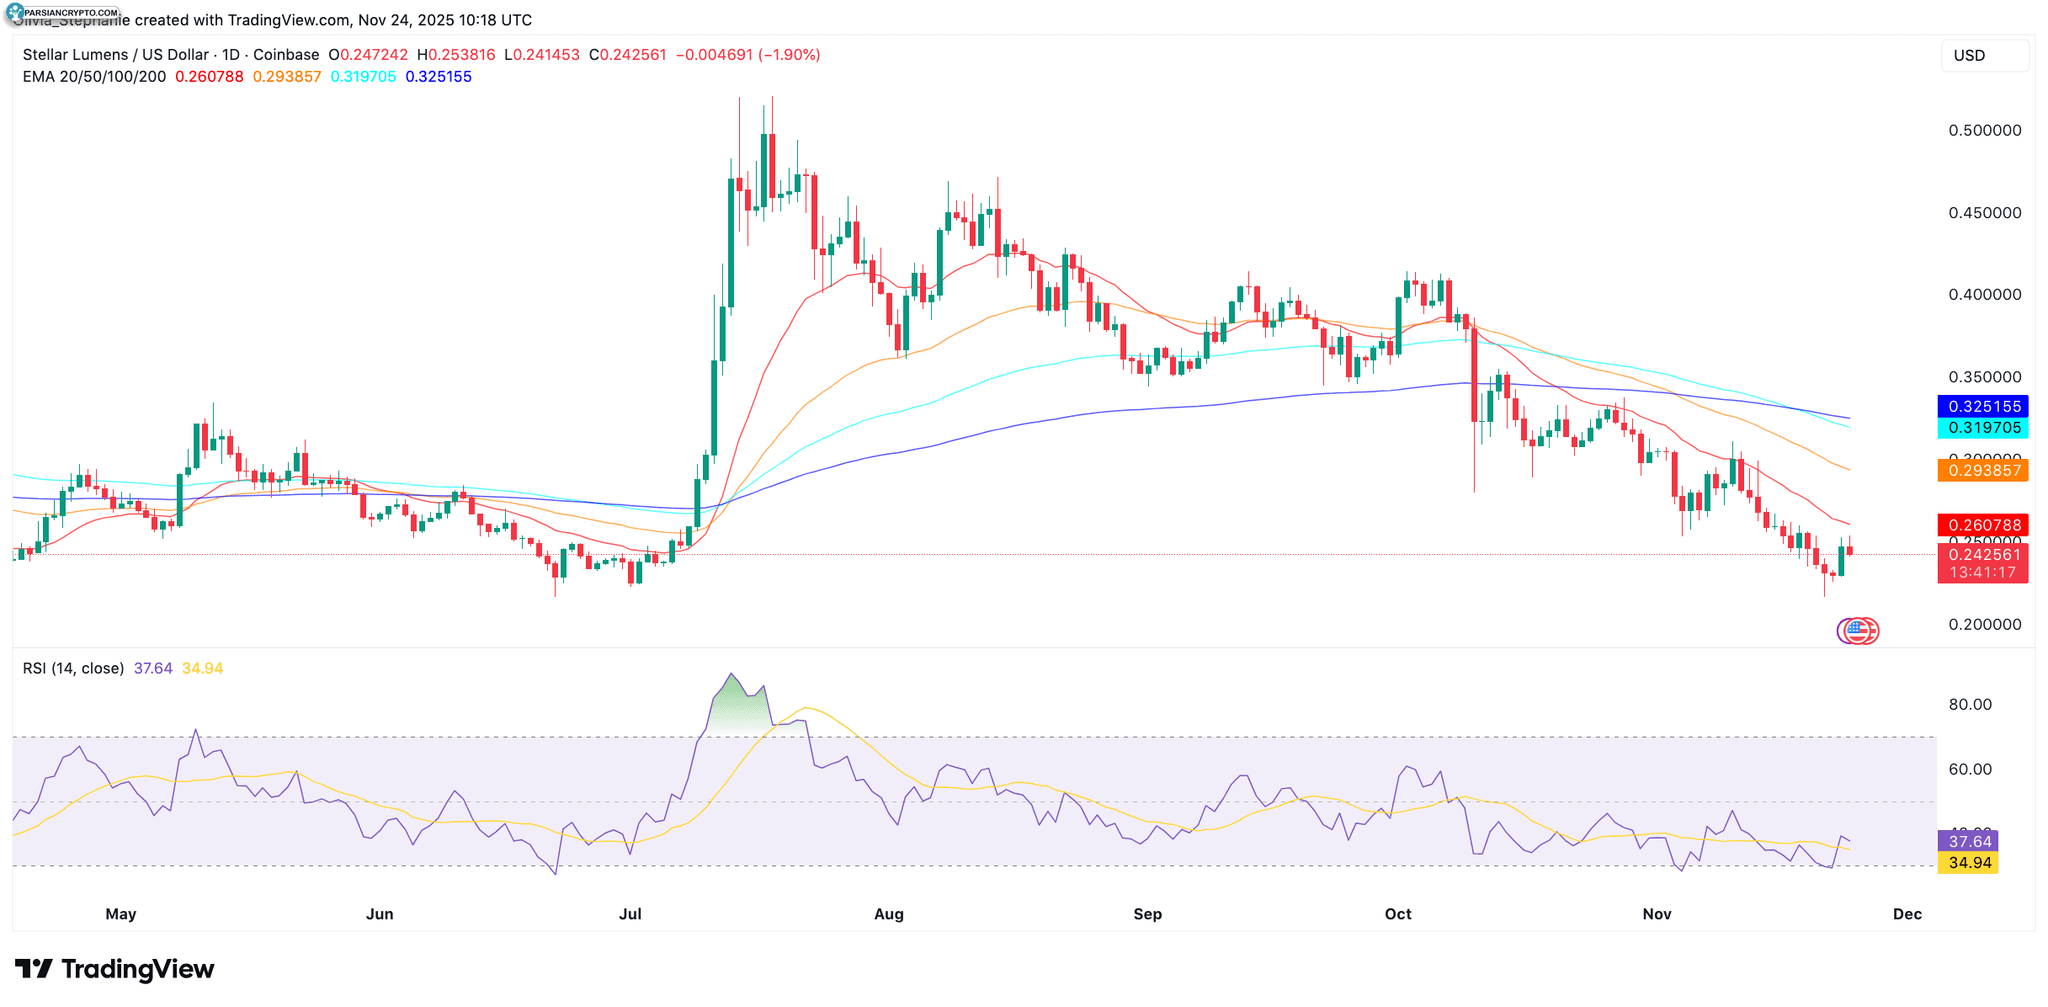This screenshot has height=1007, width=2048.
Task: Click the Dec label on time axis
Action: [x=1907, y=914]
